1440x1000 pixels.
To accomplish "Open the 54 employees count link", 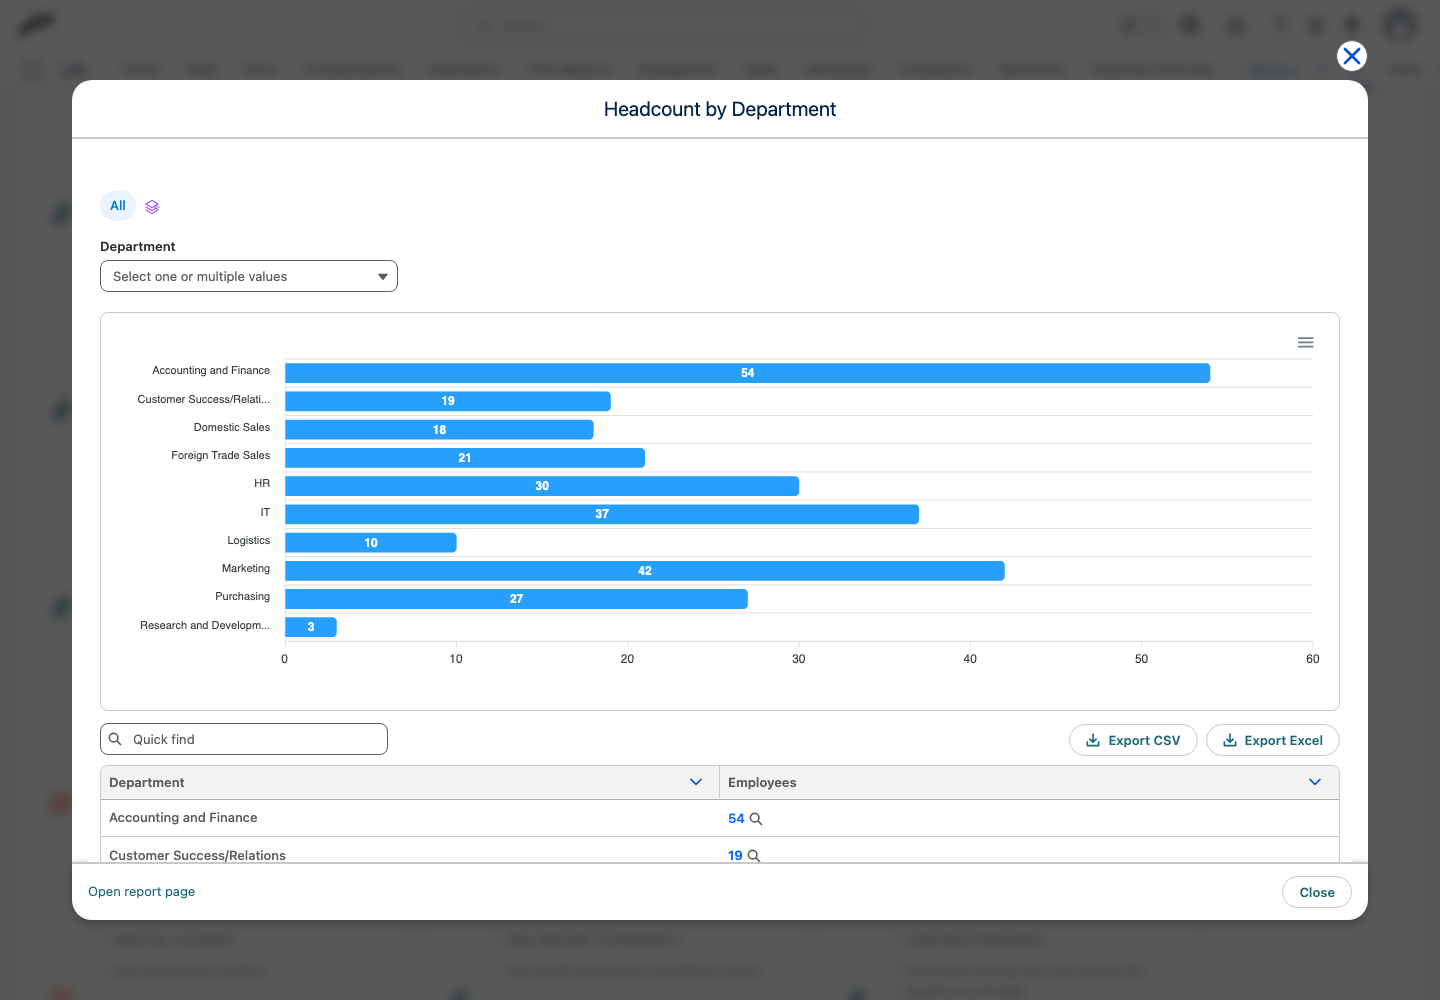I will coord(736,819).
